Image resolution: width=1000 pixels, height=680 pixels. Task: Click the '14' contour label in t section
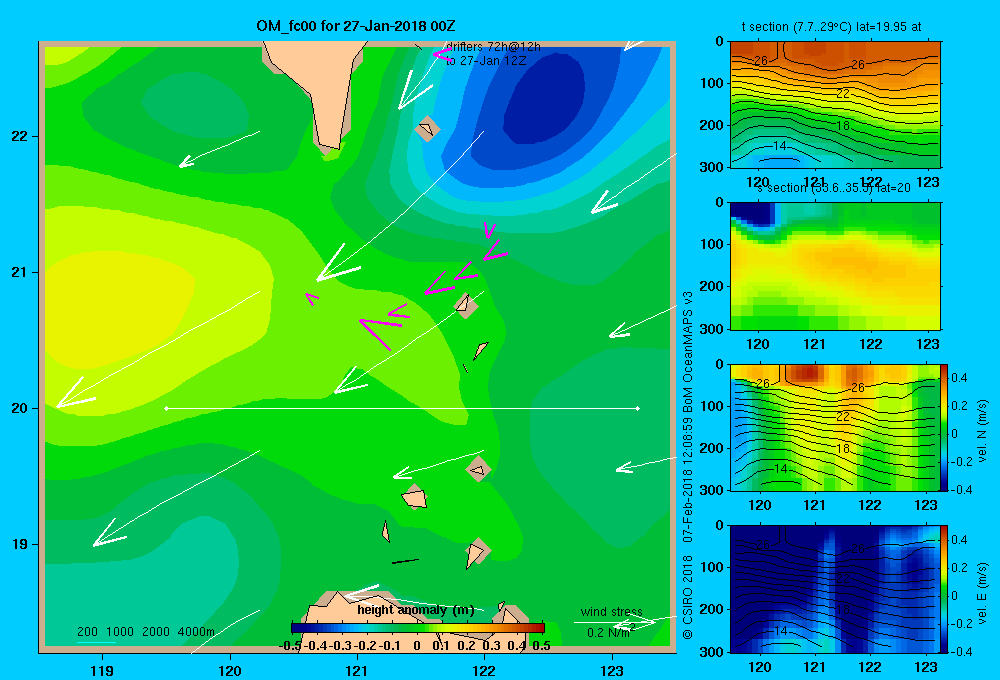click(779, 146)
